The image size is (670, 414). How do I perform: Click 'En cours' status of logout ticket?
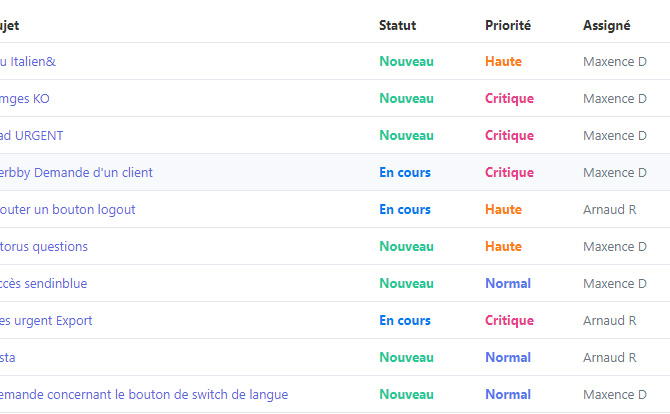(405, 210)
